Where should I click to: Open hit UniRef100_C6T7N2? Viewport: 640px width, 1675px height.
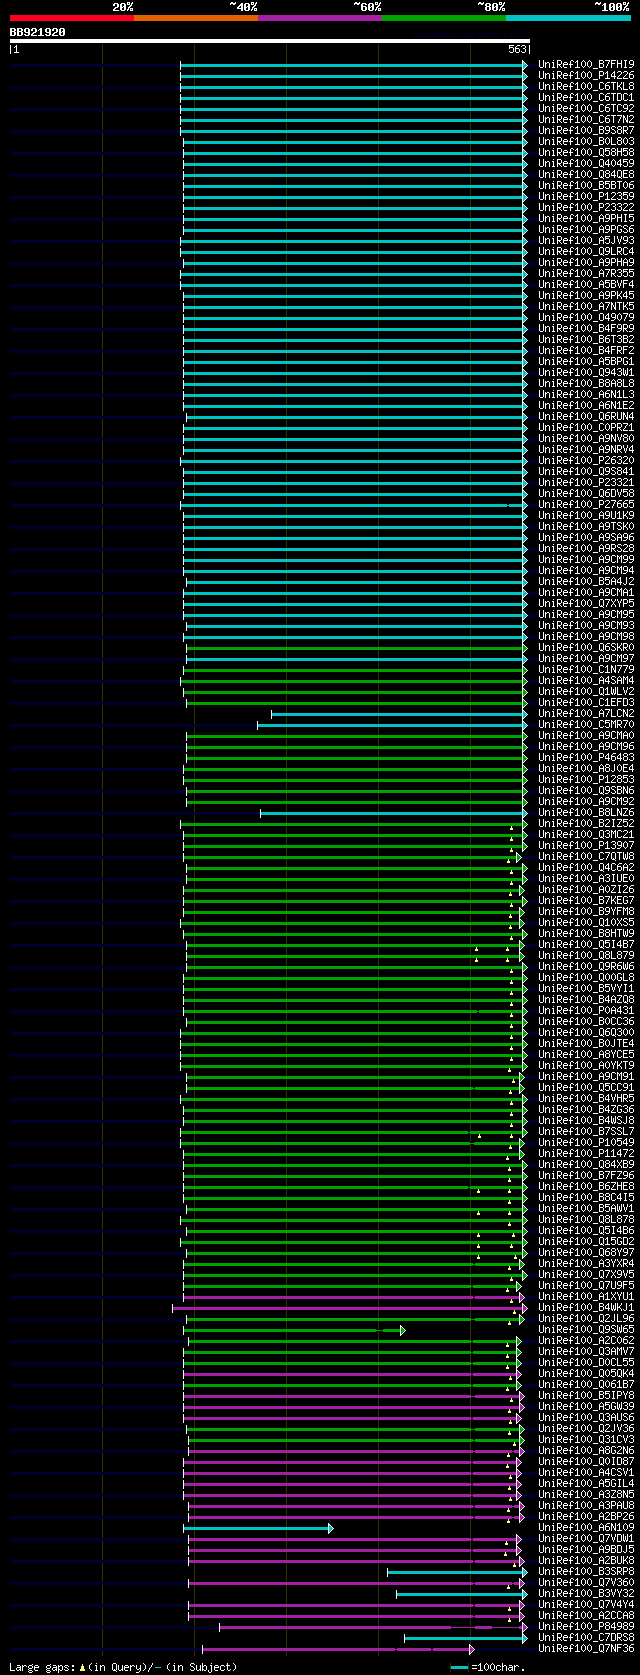point(586,119)
